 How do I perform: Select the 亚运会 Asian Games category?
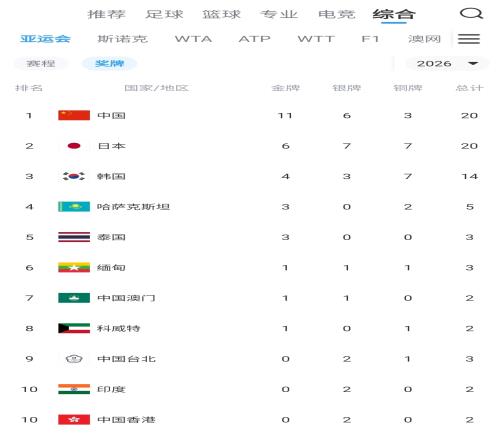[45, 39]
